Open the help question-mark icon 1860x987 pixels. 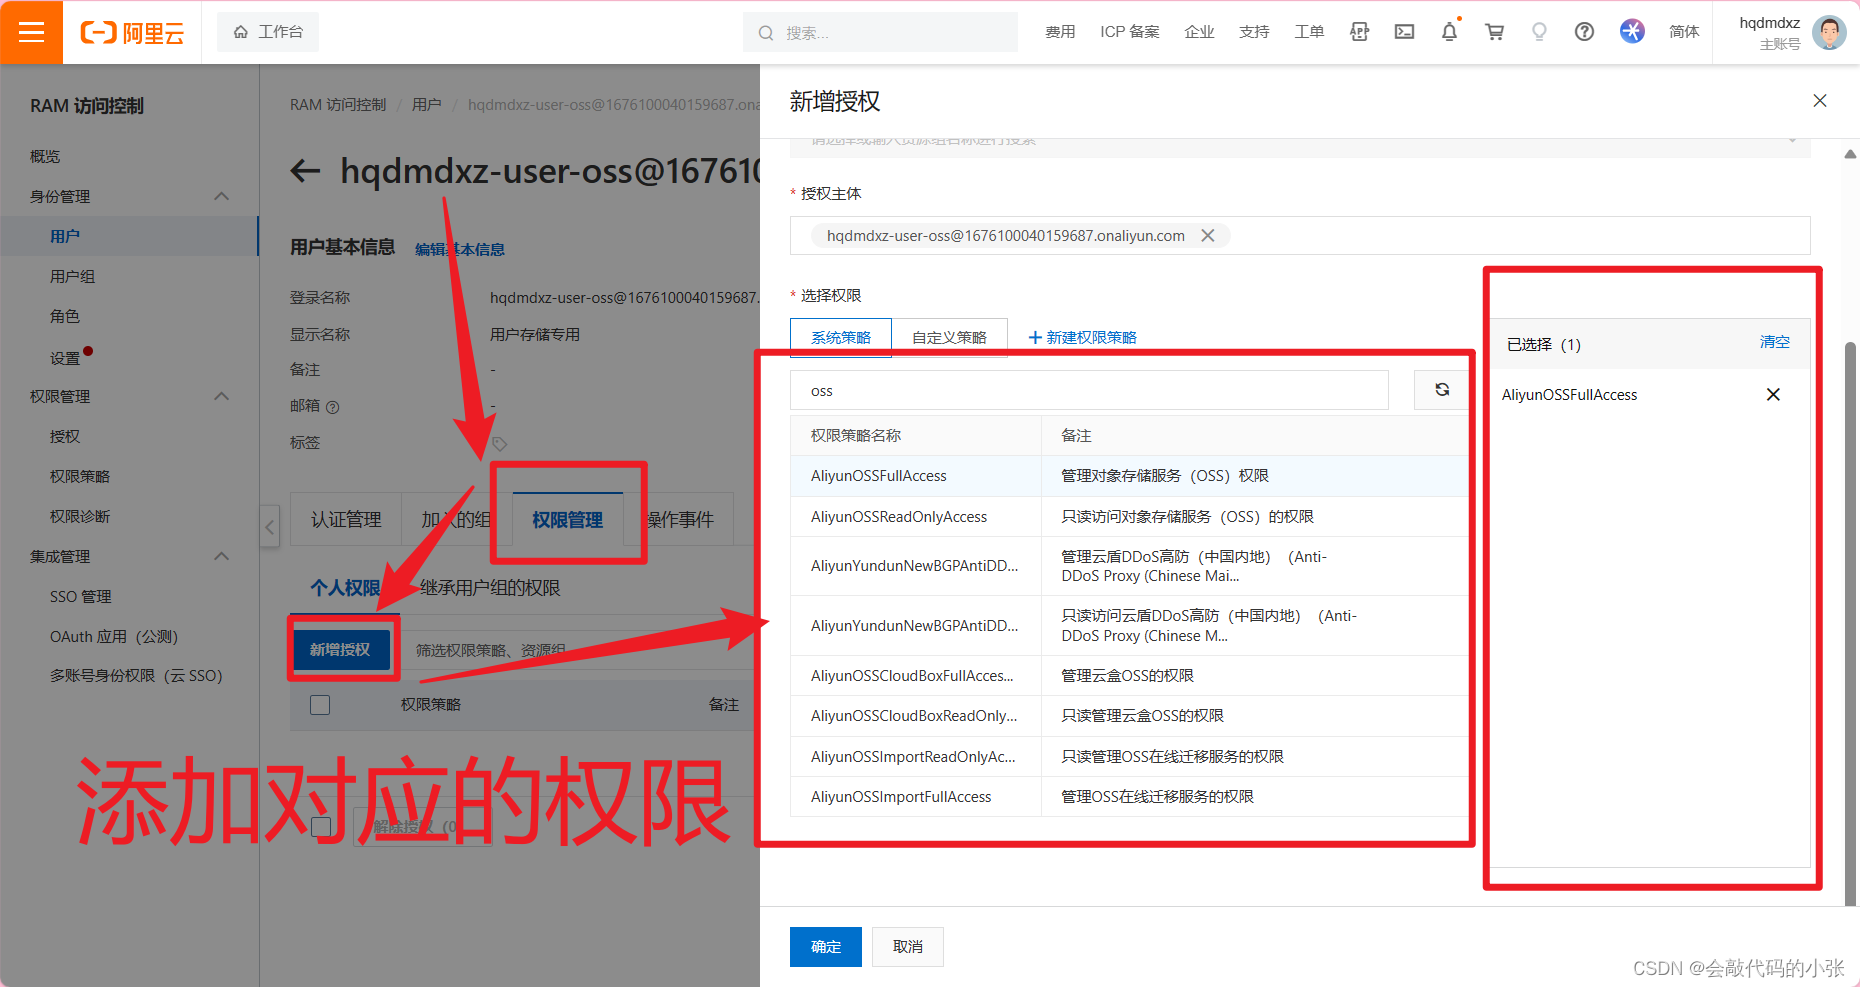tap(1584, 32)
